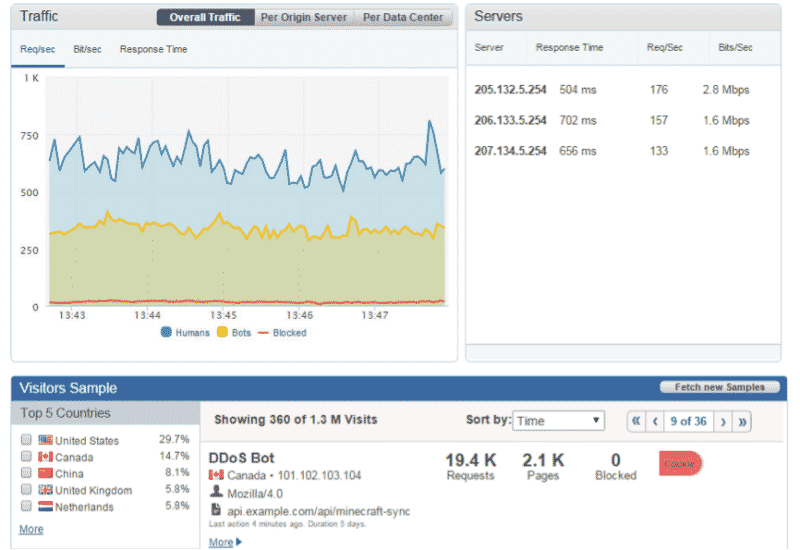
Task: Check the United States country checkbox
Action: coord(26,440)
